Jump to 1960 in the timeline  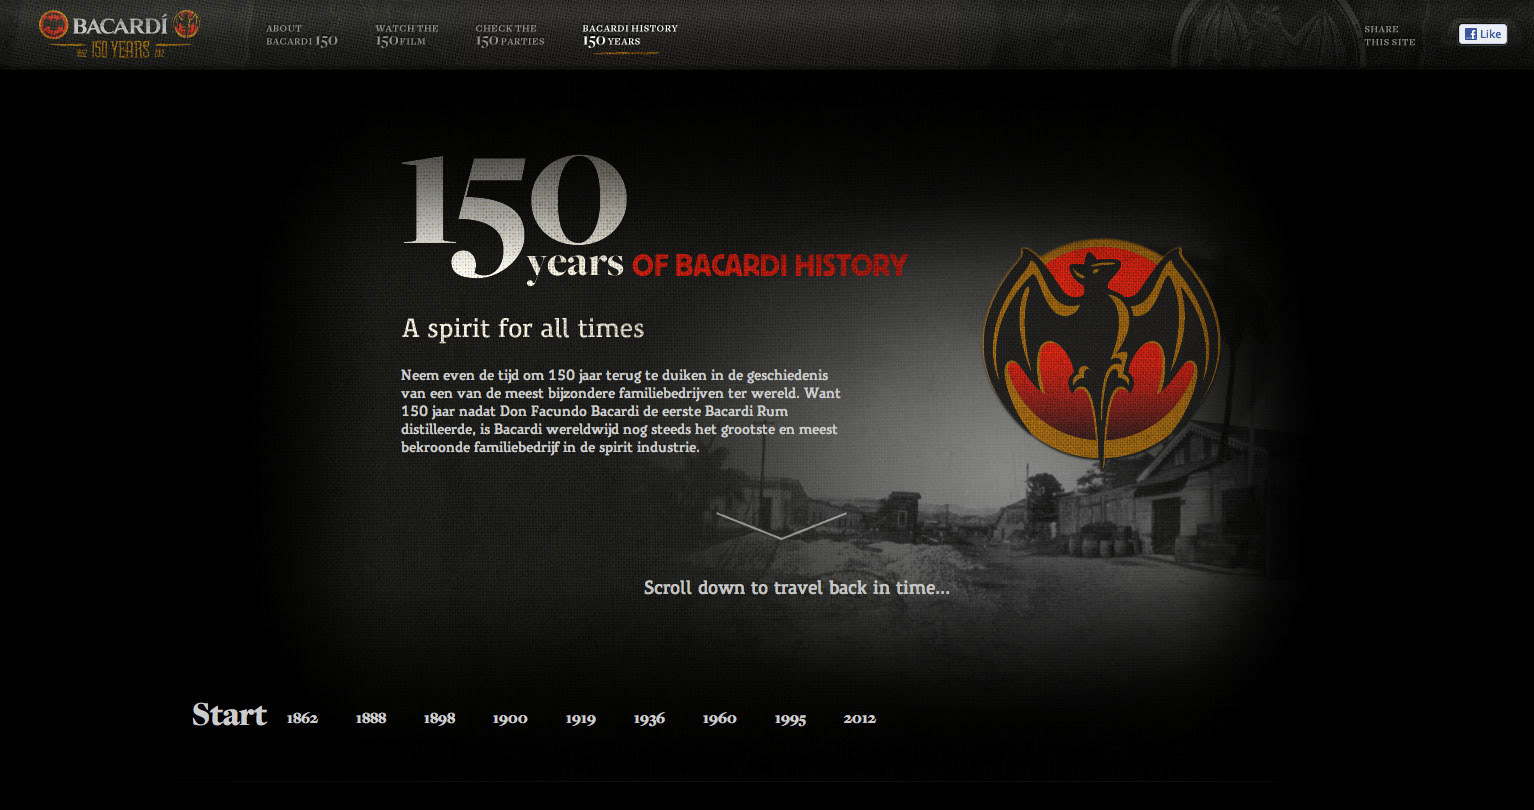coord(719,718)
